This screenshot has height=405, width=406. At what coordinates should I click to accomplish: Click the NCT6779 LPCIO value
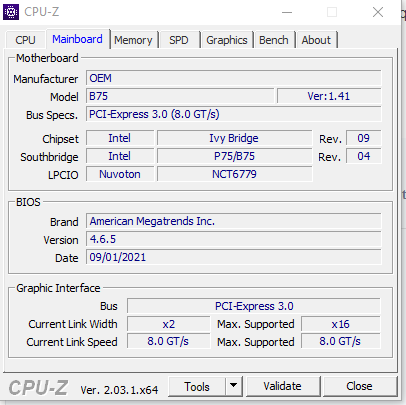[x=235, y=174]
